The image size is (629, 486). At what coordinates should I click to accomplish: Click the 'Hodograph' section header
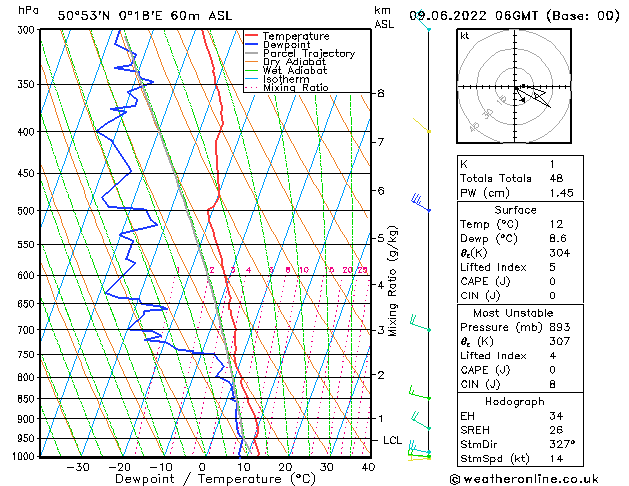point(515,402)
